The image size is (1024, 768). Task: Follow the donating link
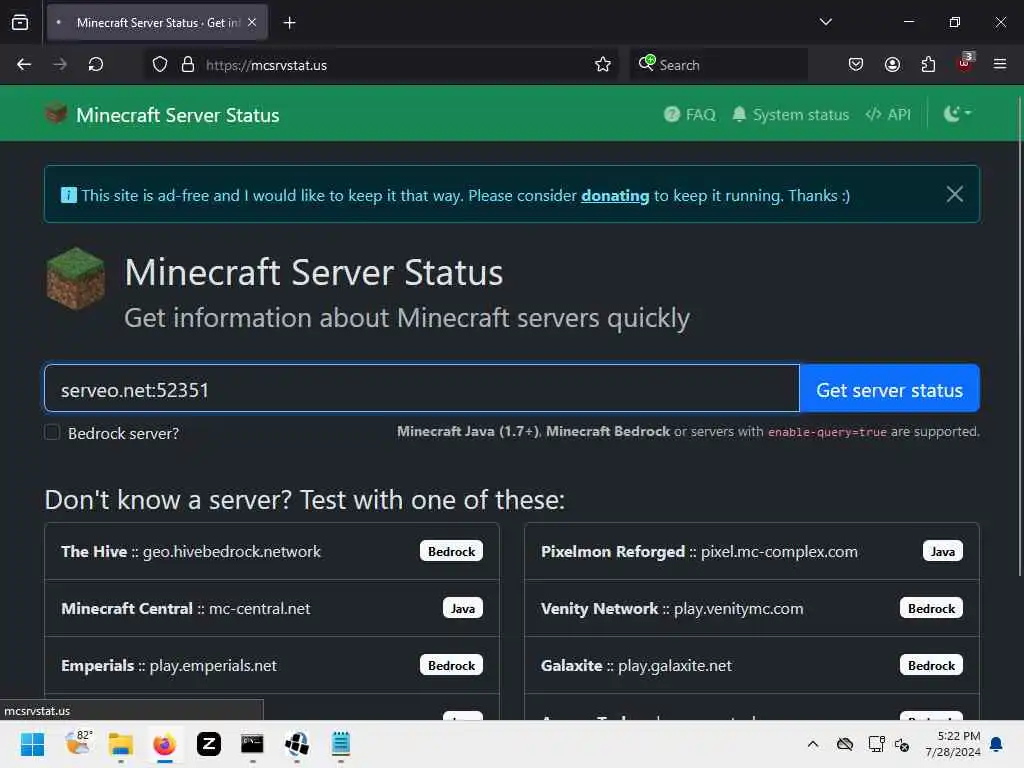(615, 195)
